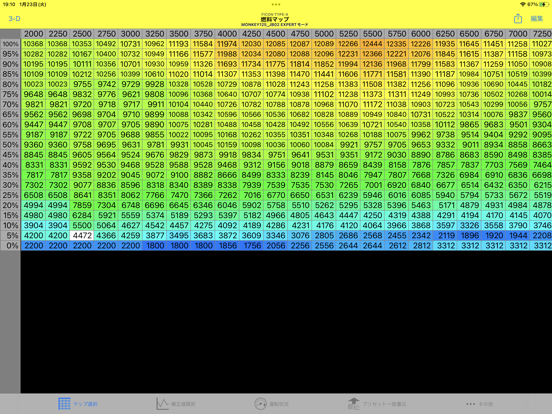Viewport: 552px width, 414px height.
Task: Select cell 9592 in the 40% row
Action: pyautogui.click(x=82, y=165)
